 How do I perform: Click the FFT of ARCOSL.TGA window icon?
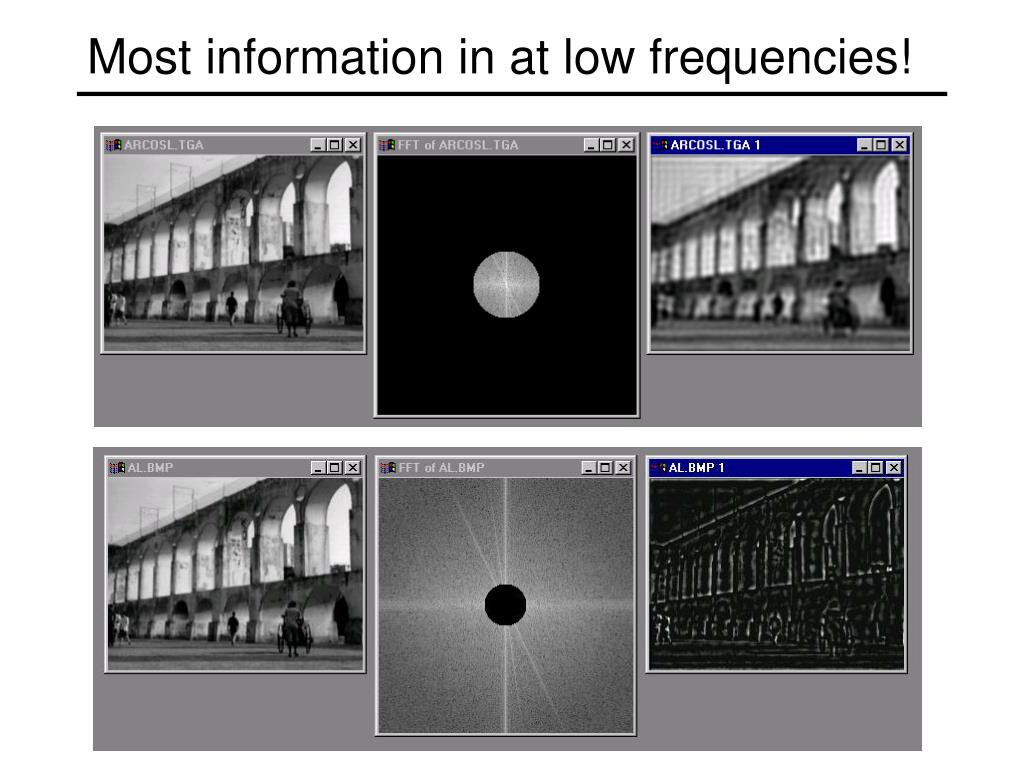(387, 145)
